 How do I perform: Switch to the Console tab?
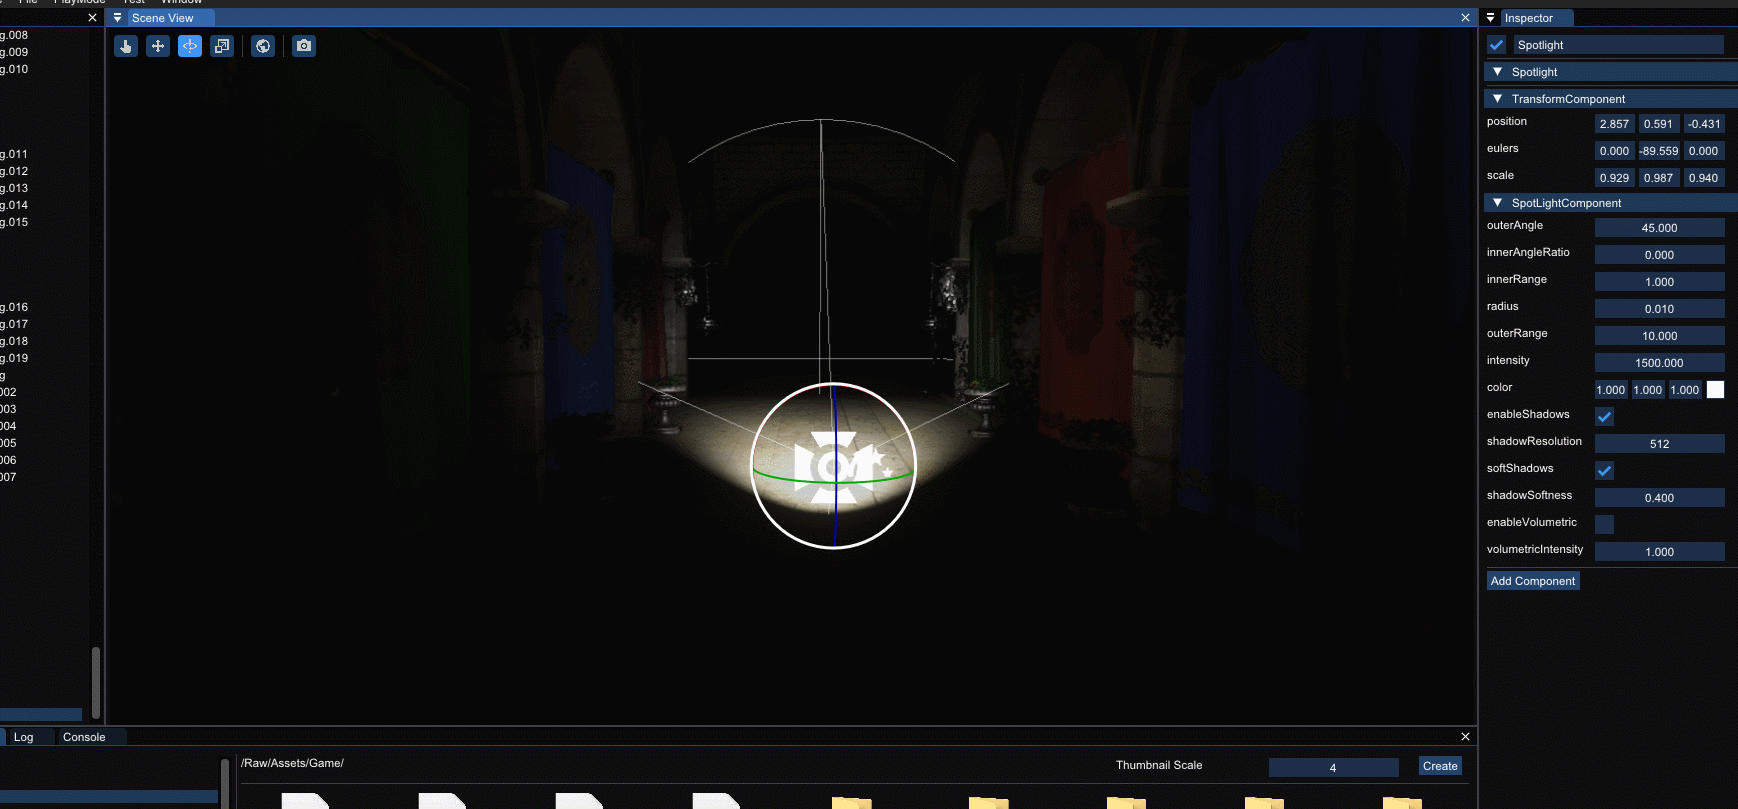pyautogui.click(x=84, y=737)
